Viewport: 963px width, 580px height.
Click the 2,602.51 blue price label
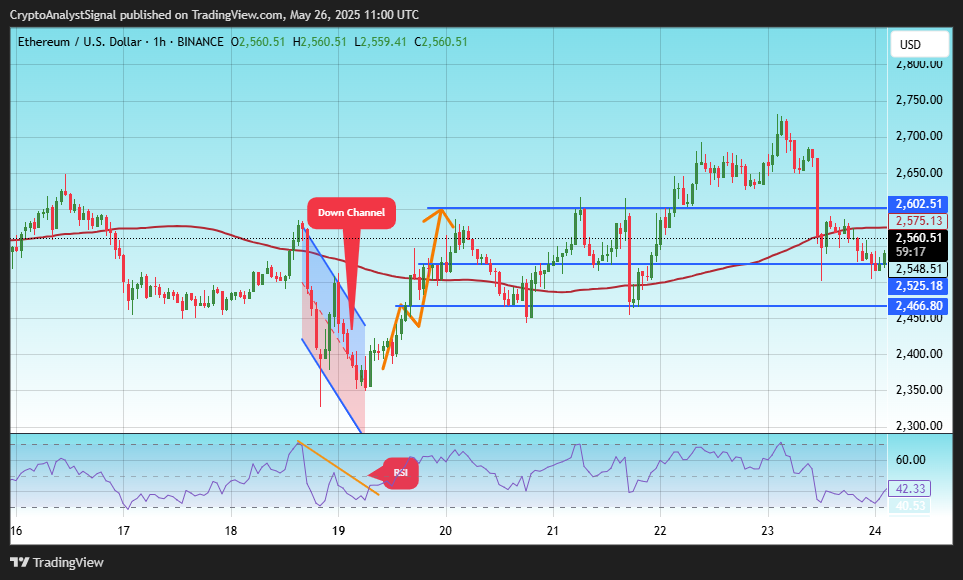pos(918,204)
